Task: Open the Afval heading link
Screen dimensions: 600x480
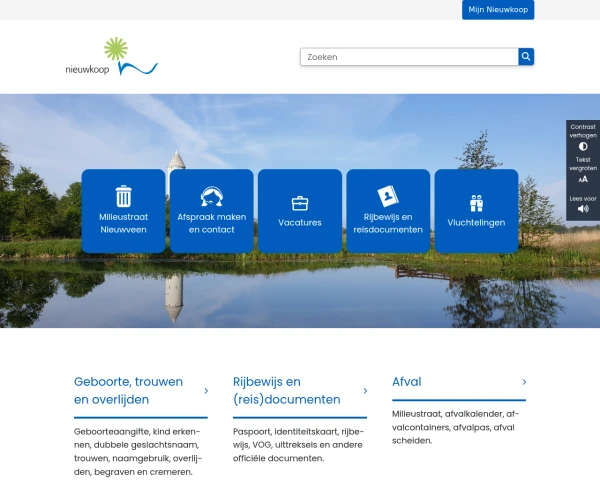Action: point(406,382)
